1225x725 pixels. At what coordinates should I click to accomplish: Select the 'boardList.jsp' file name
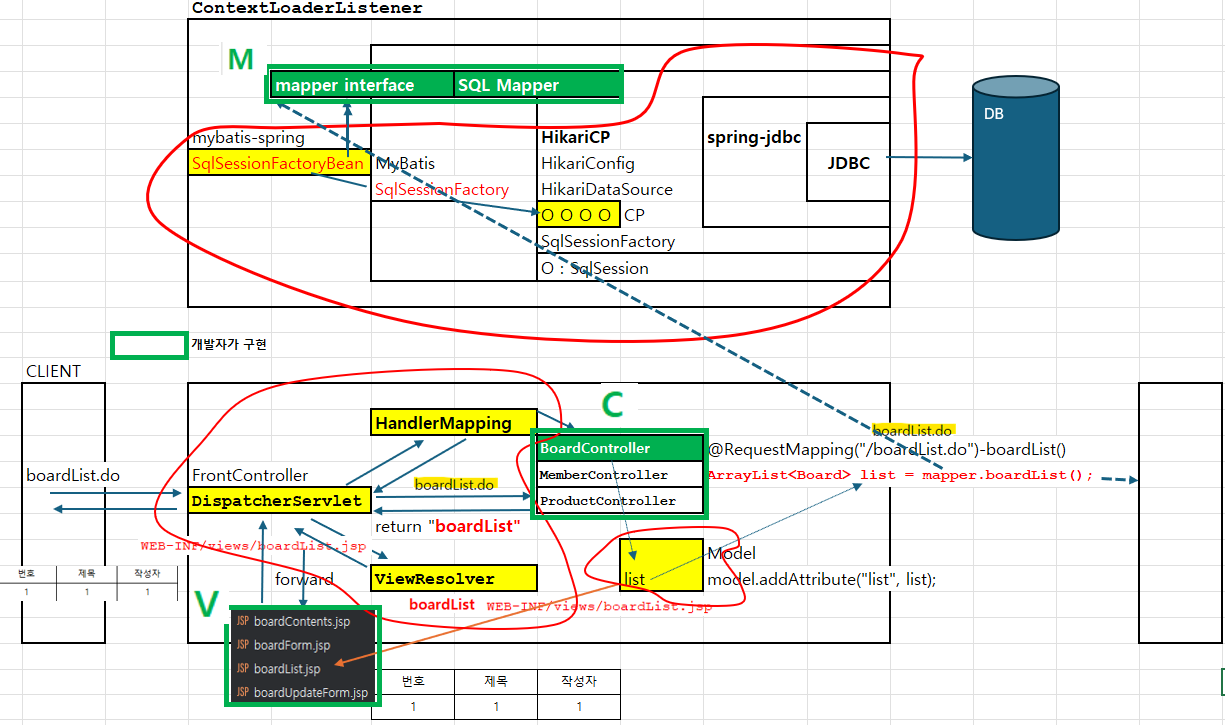point(287,669)
